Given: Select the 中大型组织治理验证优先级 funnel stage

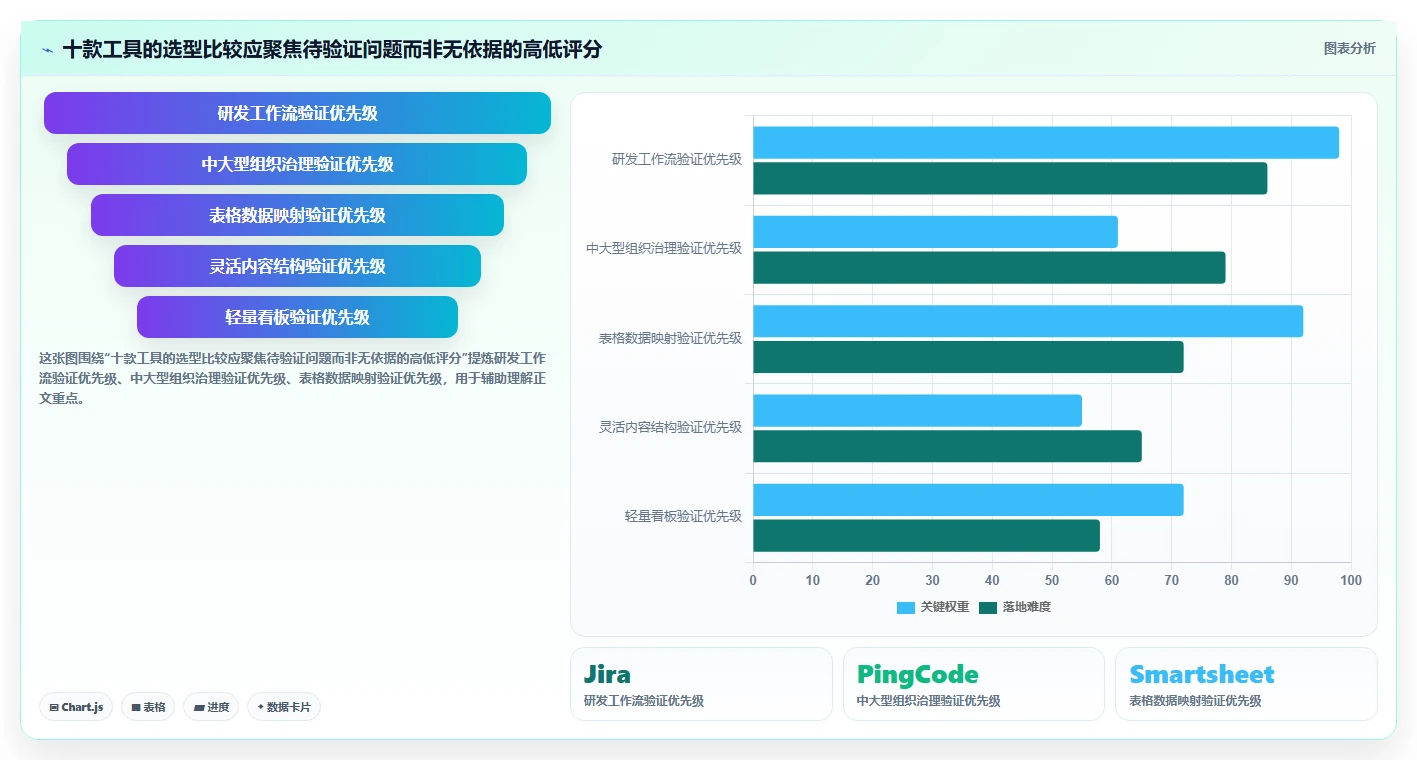Looking at the screenshot, I should tap(297, 164).
